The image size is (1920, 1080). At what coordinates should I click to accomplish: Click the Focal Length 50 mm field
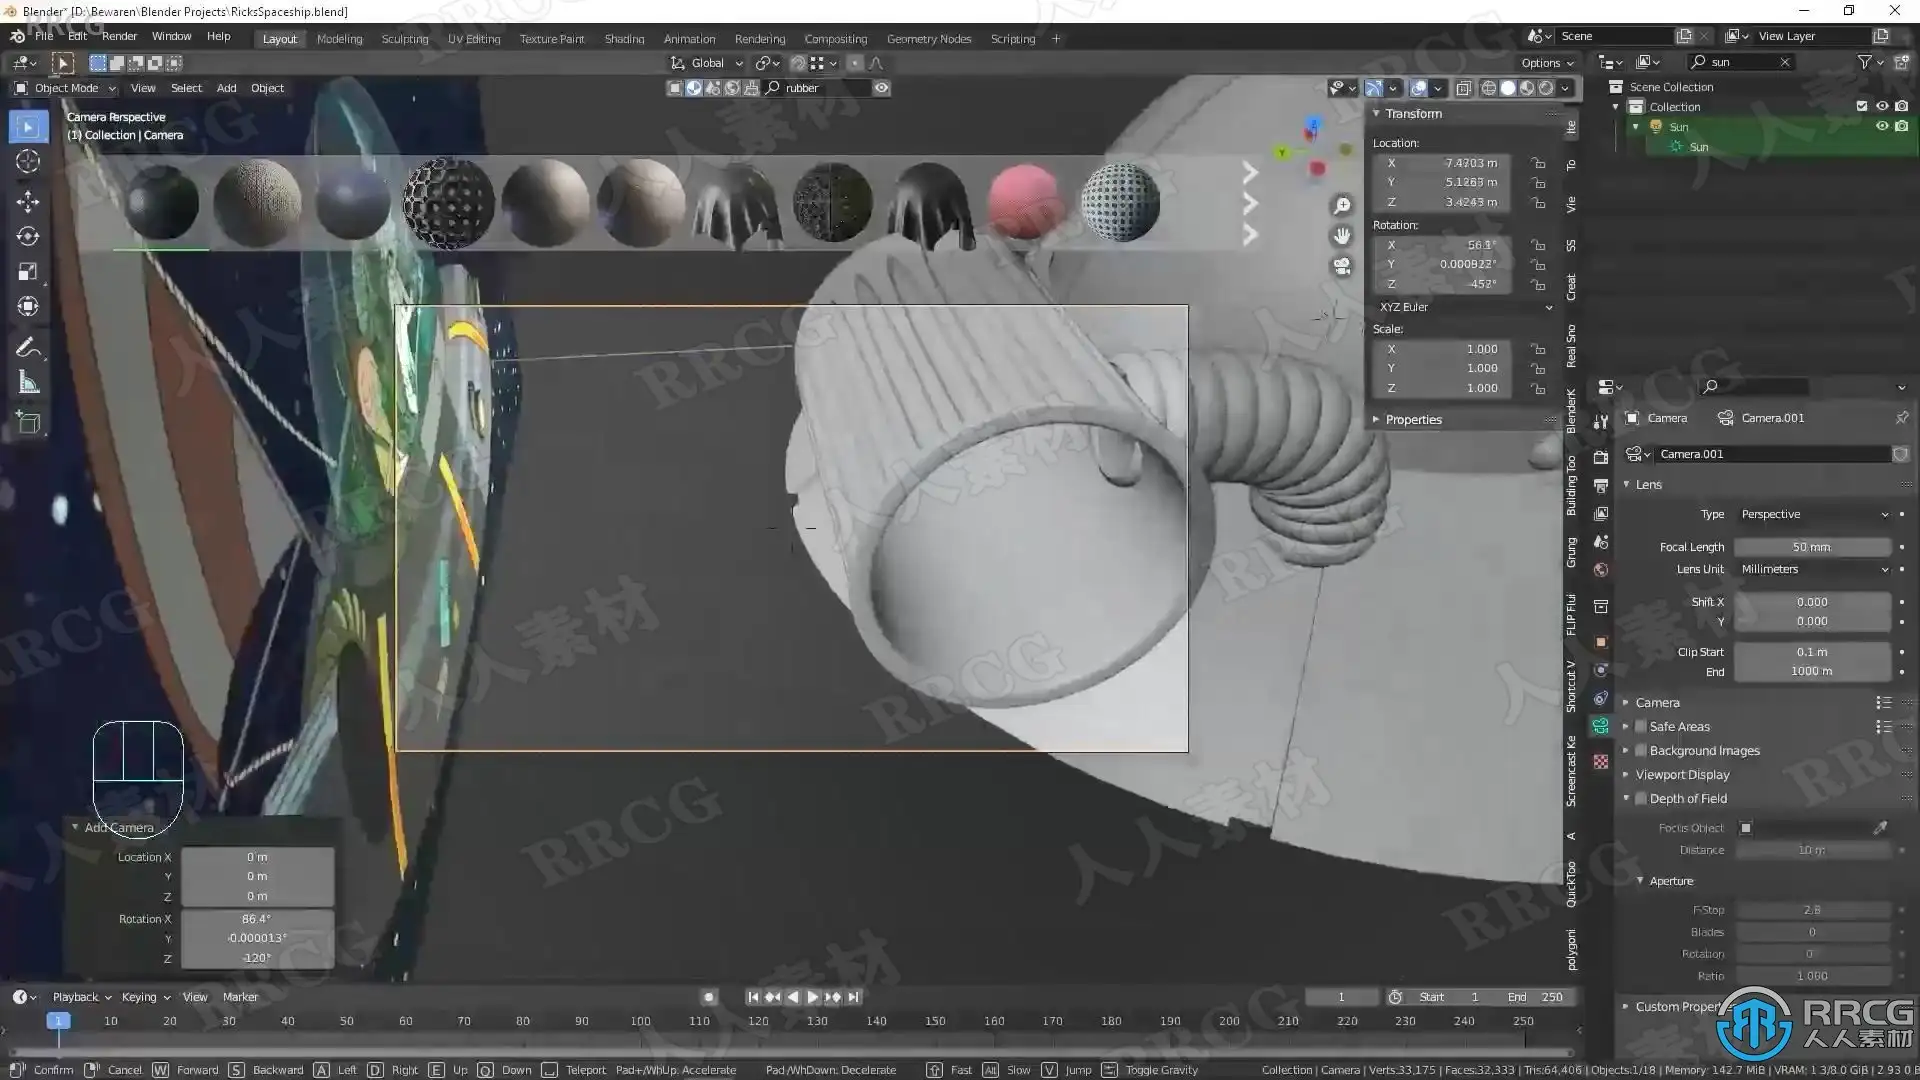pos(1811,547)
